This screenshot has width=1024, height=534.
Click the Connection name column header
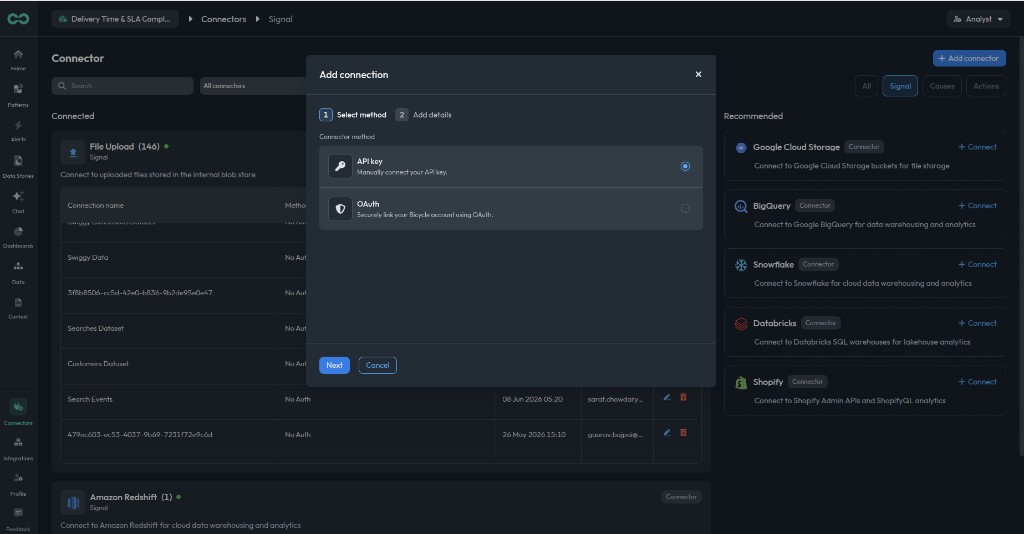pos(95,206)
